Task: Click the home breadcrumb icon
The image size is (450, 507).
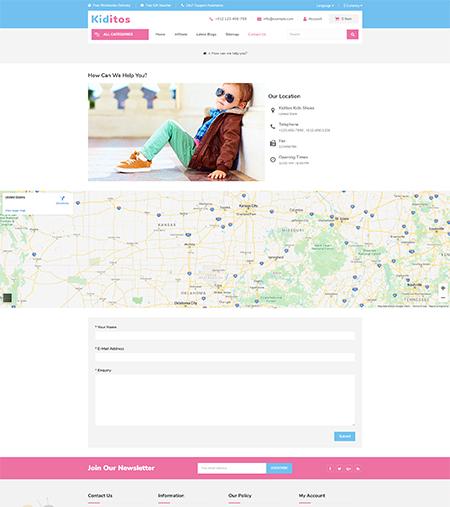Action: pos(205,53)
